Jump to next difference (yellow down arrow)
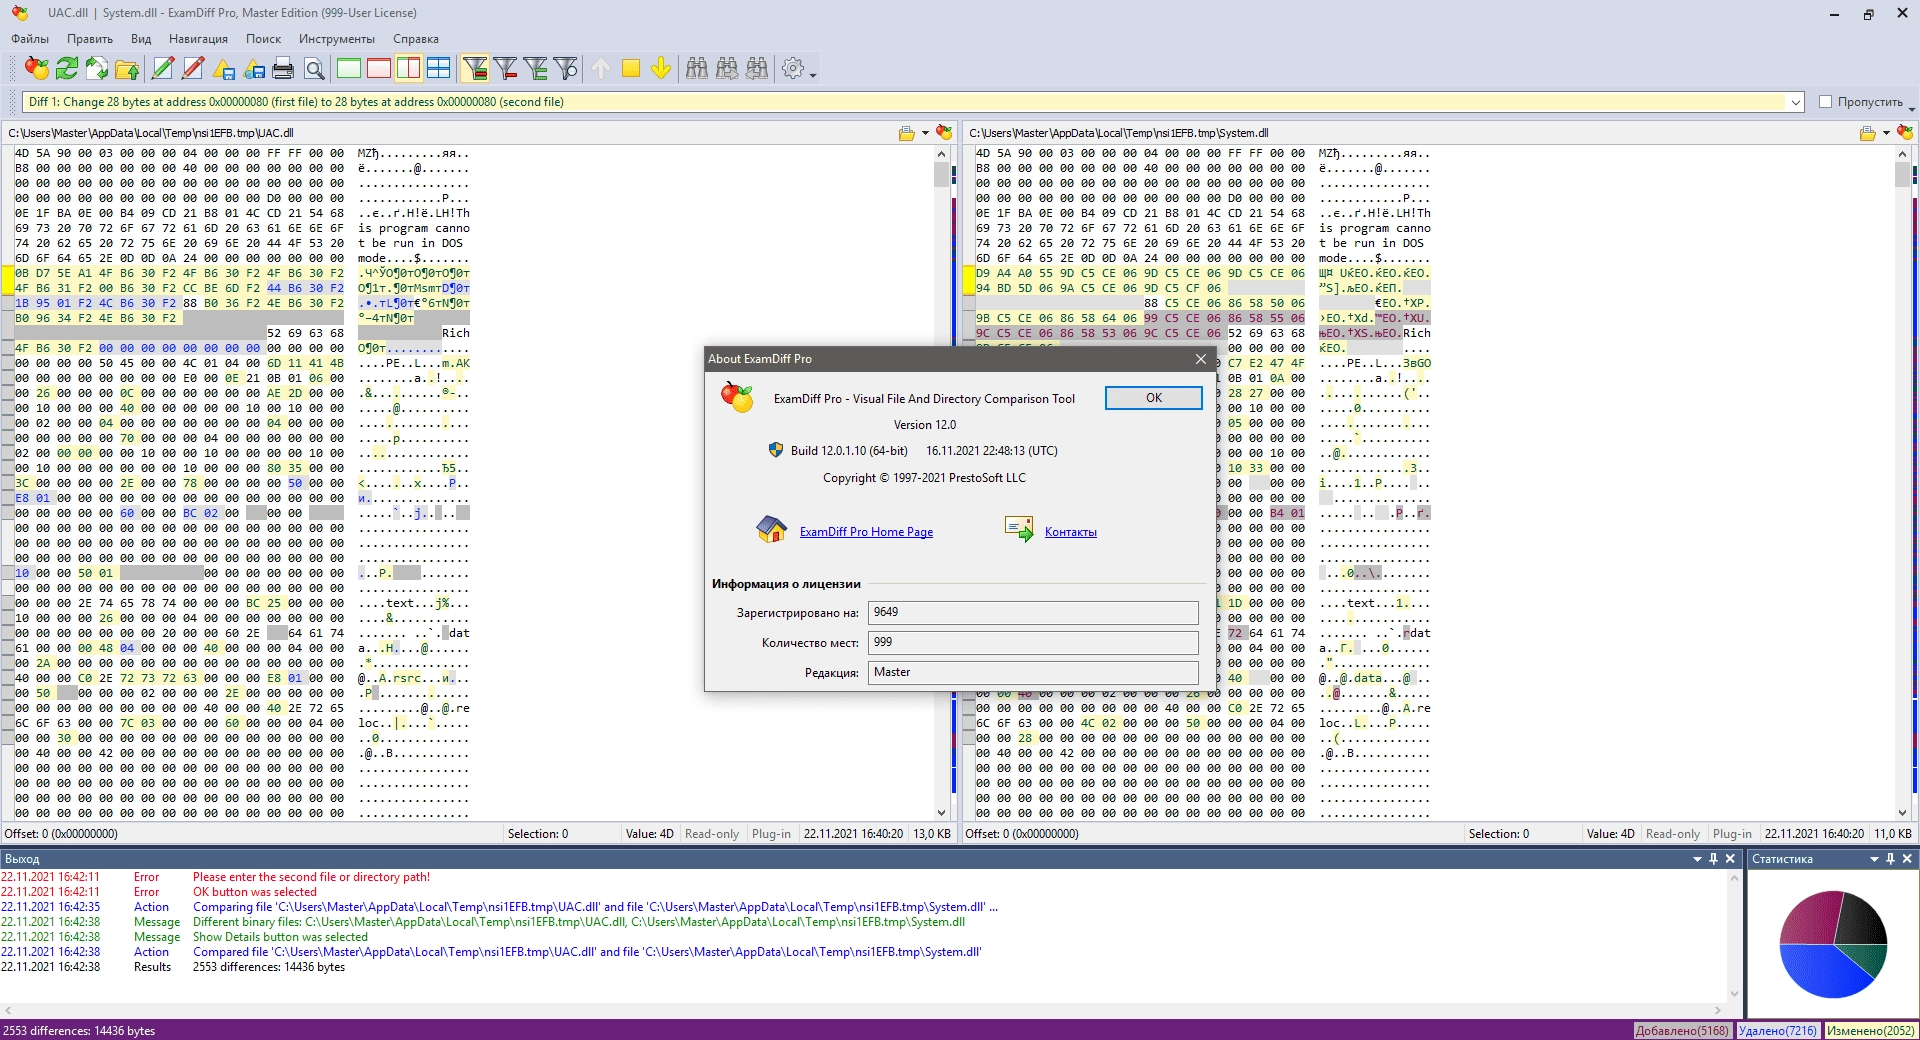Screen dimensions: 1920x1040 [661, 68]
